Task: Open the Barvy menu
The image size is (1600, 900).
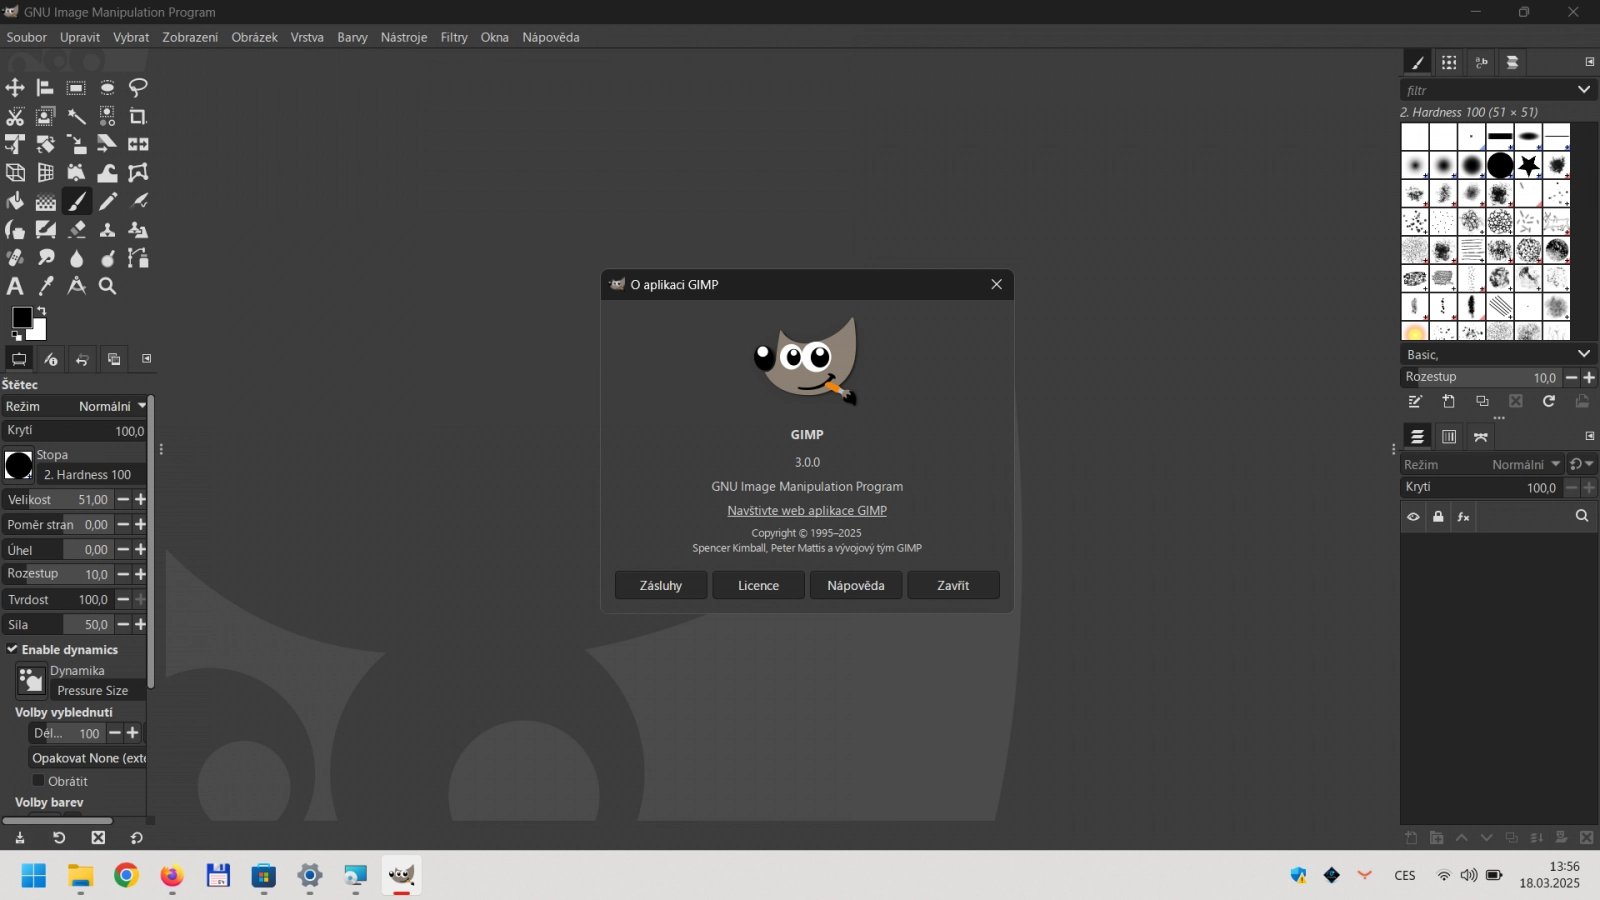Action: coord(352,37)
